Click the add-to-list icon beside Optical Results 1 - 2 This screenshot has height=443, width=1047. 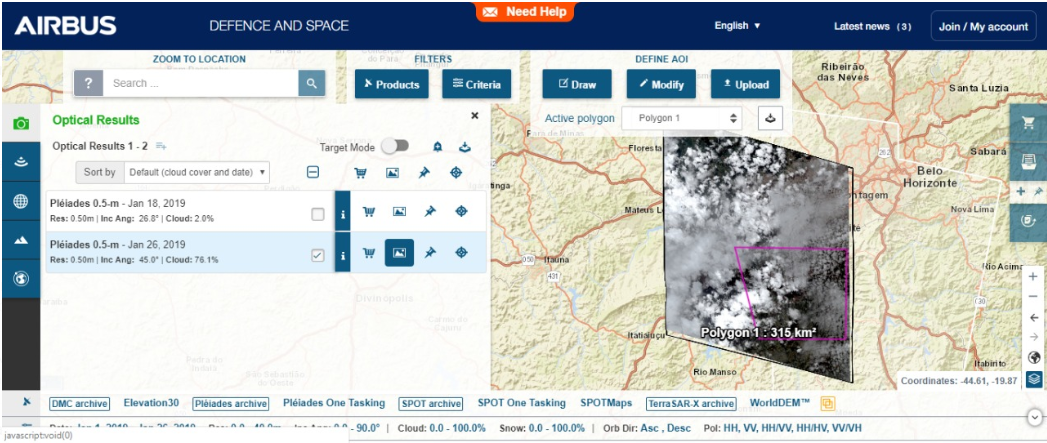[x=161, y=146]
